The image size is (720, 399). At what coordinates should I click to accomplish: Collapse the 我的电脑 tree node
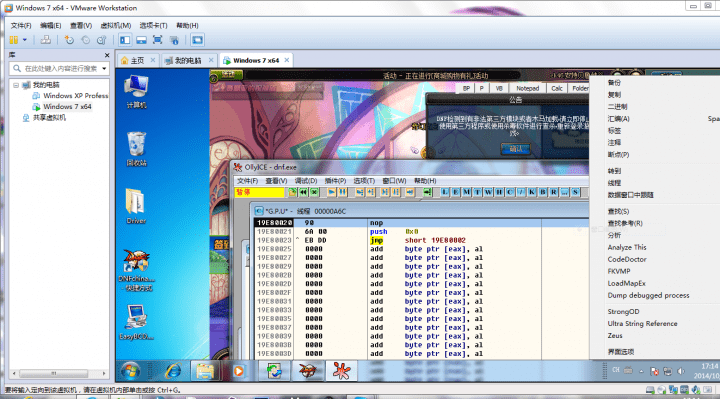point(16,85)
